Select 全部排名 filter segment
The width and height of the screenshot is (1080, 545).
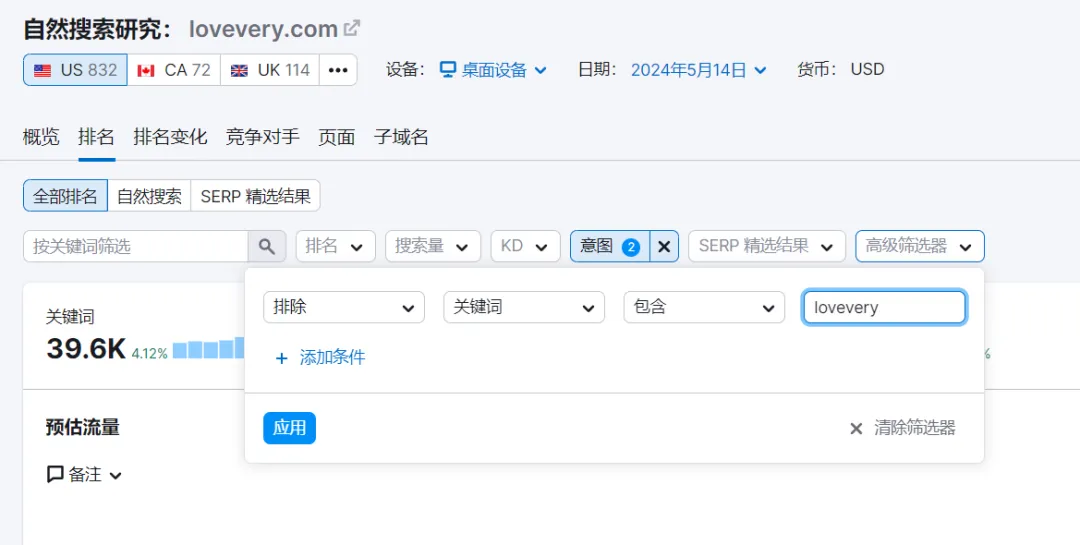click(65, 196)
